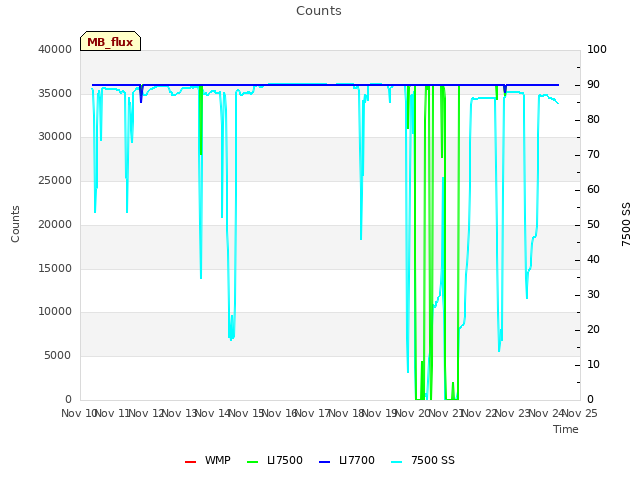Click the 10 tick on the right axis
This screenshot has width=640, height=480.
[x=593, y=364]
